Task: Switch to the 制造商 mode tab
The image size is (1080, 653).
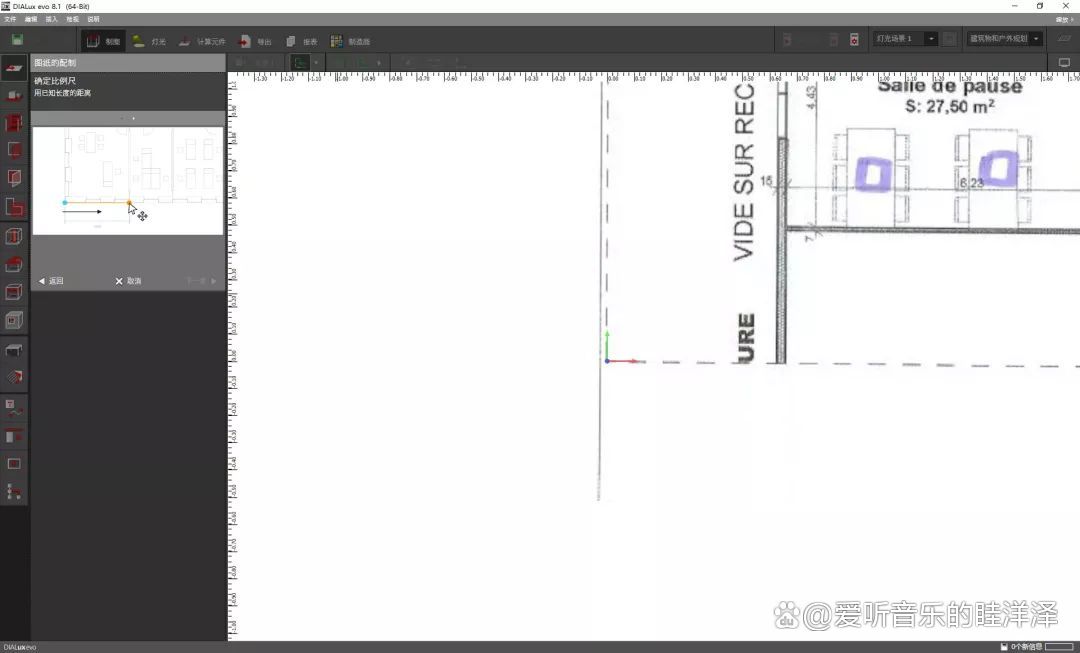Action: (x=351, y=41)
